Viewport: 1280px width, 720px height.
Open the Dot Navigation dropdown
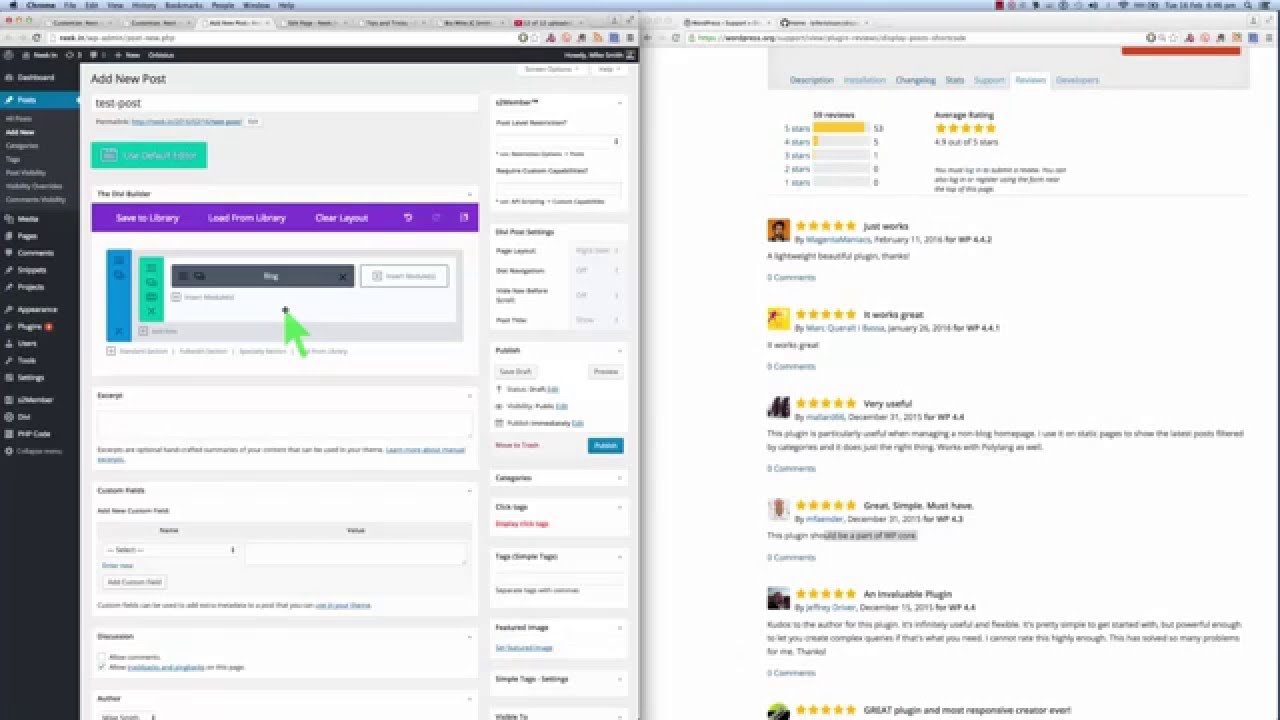[x=596, y=271]
